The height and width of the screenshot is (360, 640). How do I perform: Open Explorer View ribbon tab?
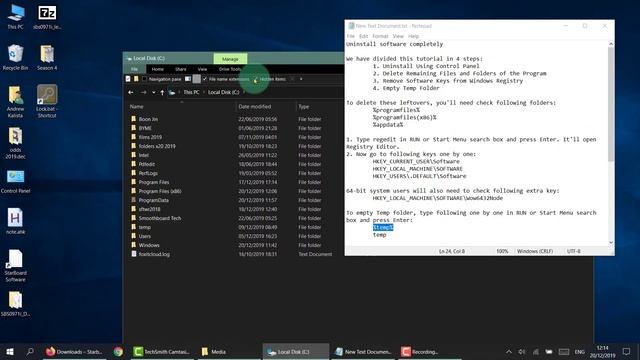coord(202,69)
